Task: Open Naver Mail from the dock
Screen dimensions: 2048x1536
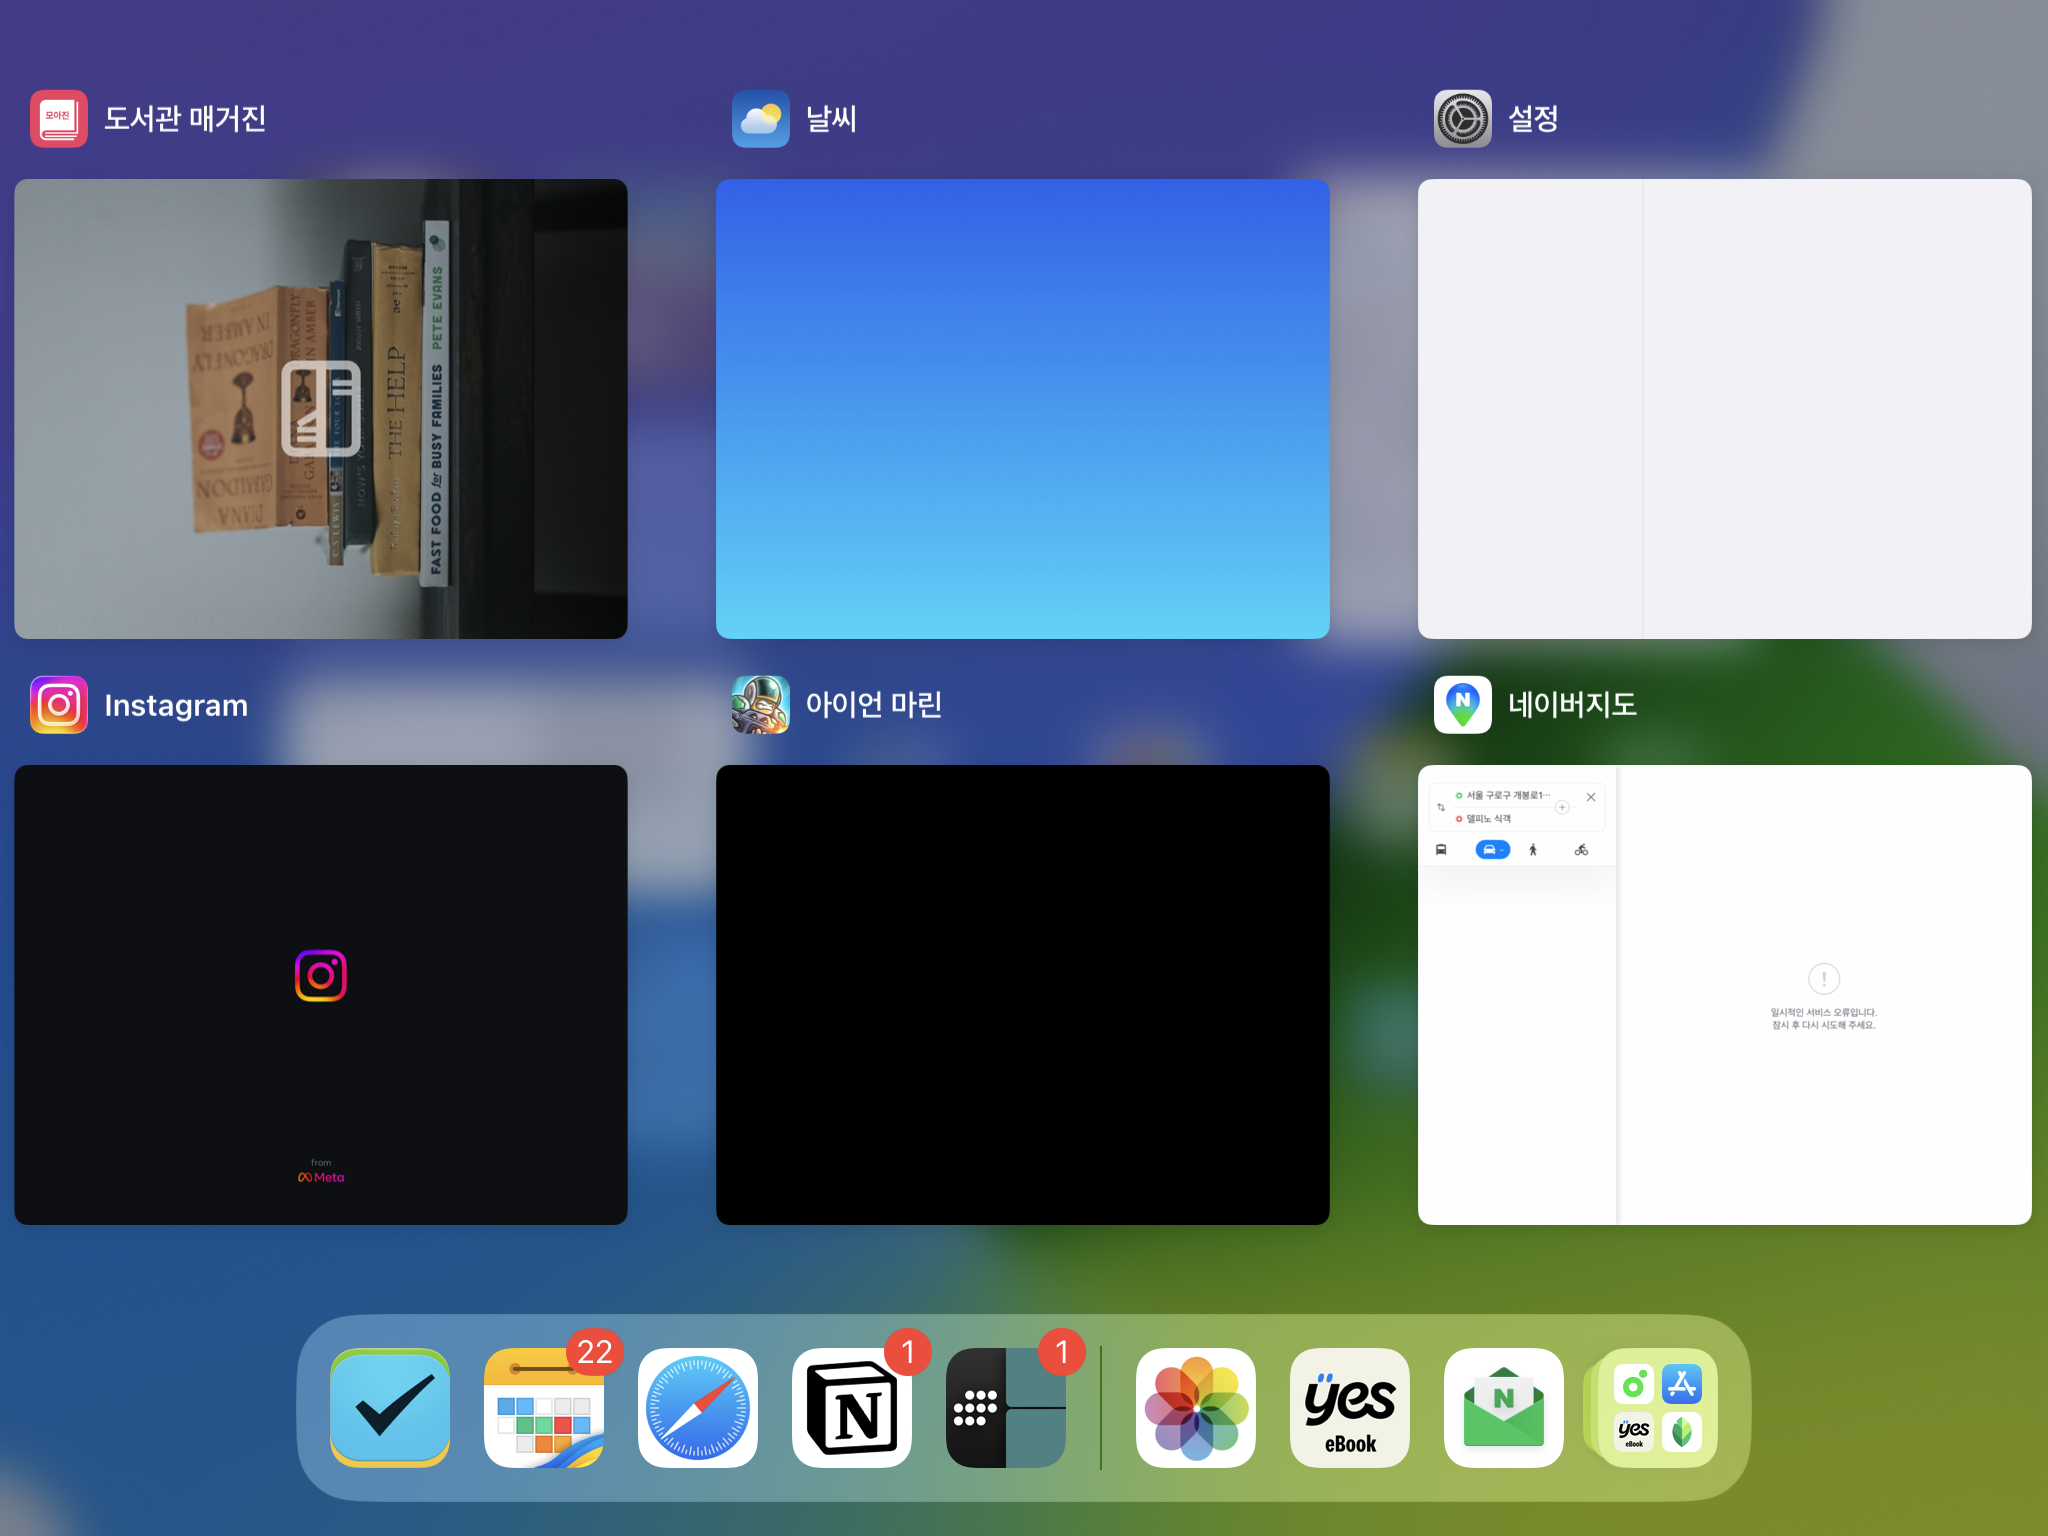Action: tap(1504, 1407)
